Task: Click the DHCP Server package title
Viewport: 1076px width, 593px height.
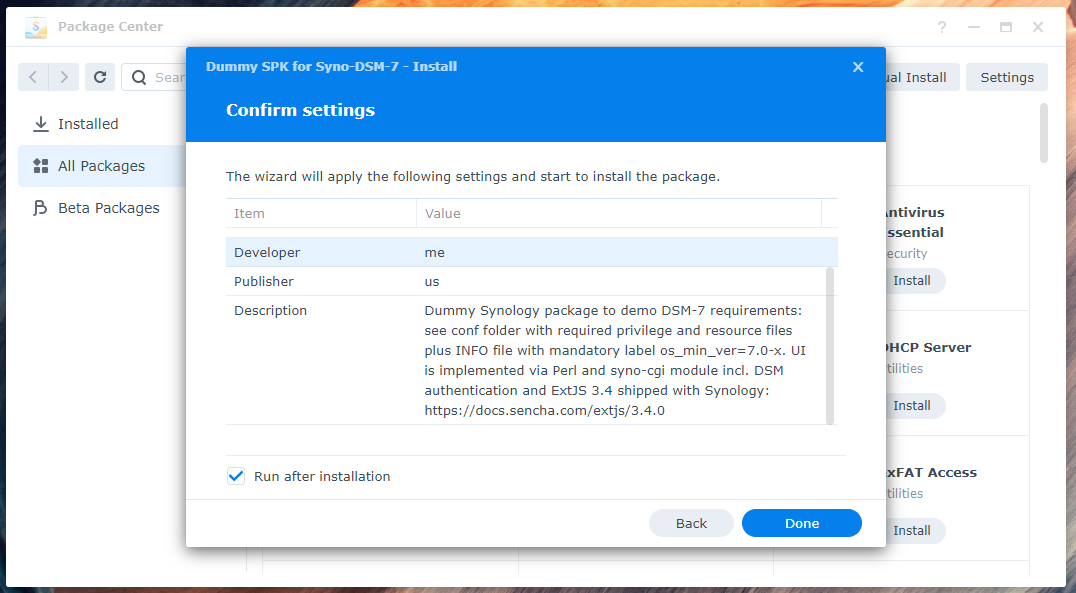Action: (x=928, y=347)
